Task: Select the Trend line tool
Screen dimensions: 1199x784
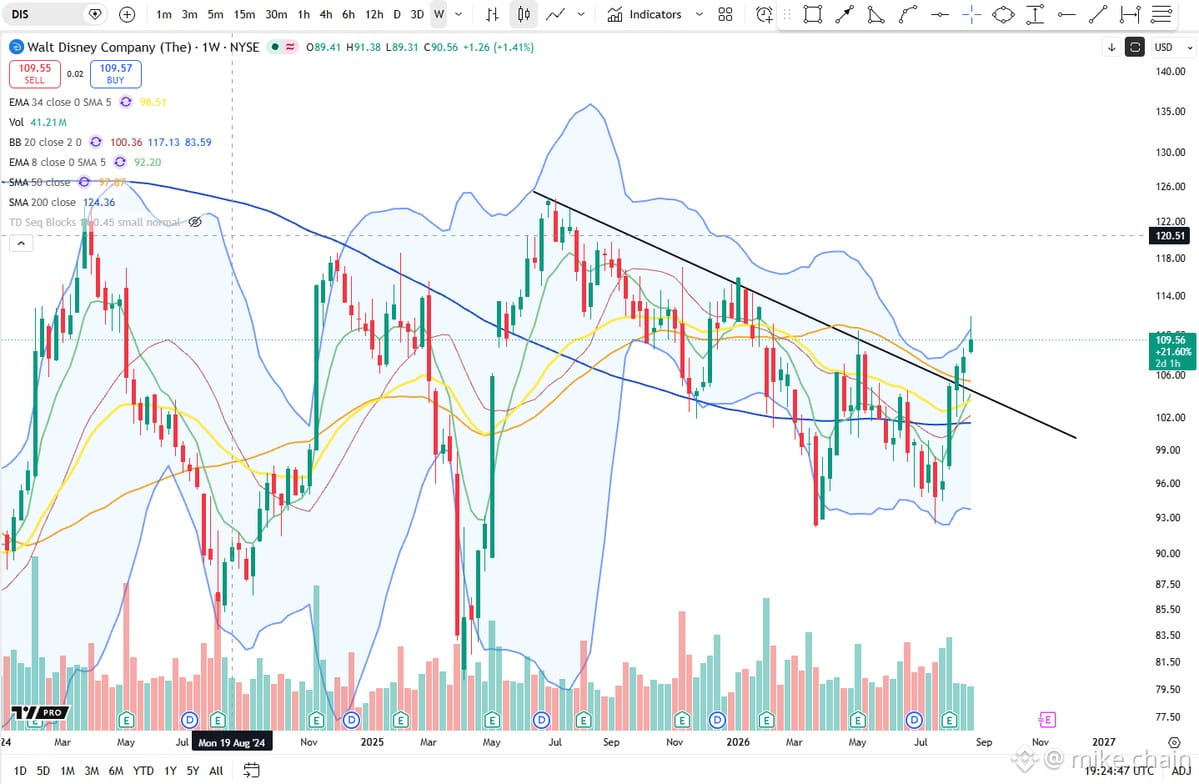Action: (x=1098, y=14)
